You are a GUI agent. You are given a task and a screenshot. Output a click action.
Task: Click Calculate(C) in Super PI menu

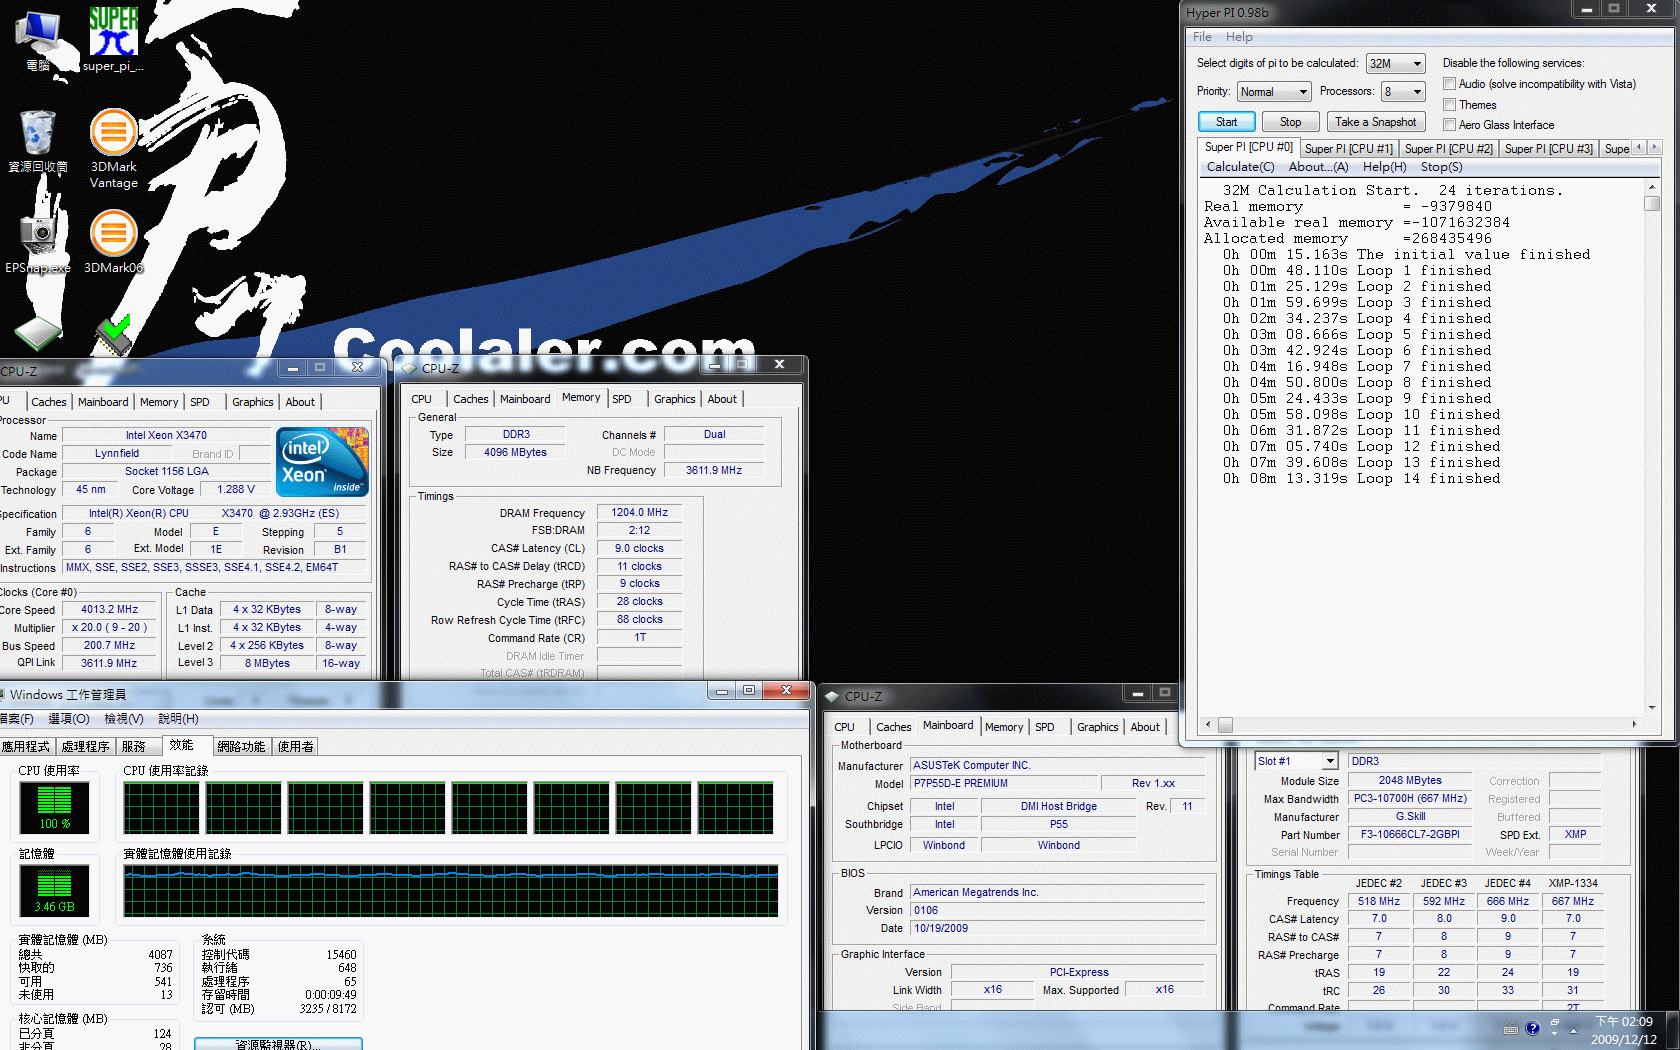pyautogui.click(x=1240, y=167)
